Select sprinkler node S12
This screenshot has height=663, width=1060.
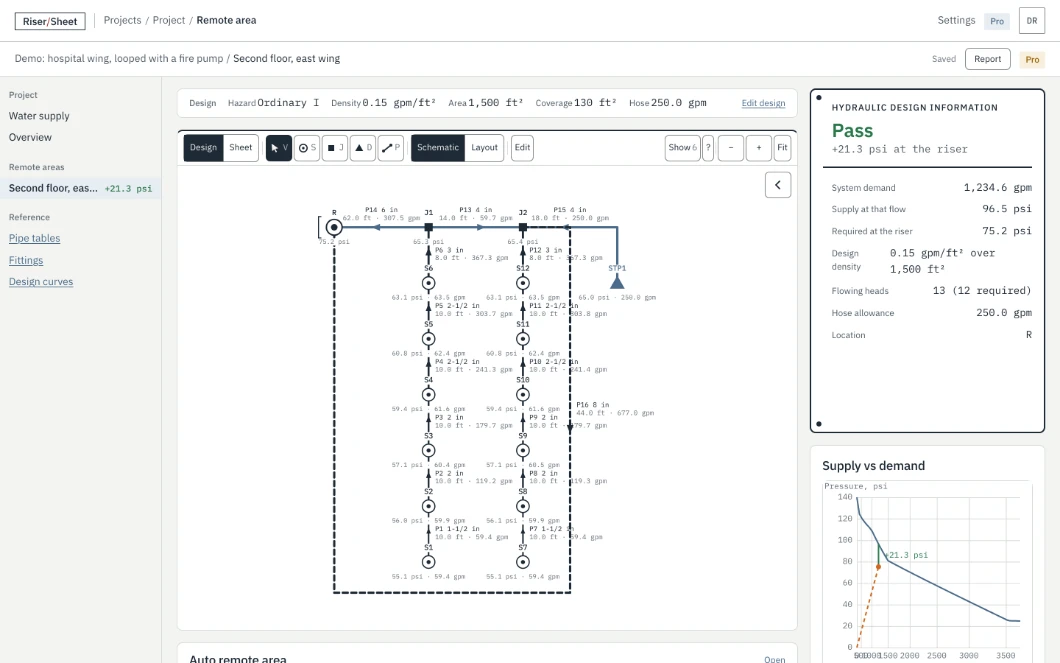[523, 283]
